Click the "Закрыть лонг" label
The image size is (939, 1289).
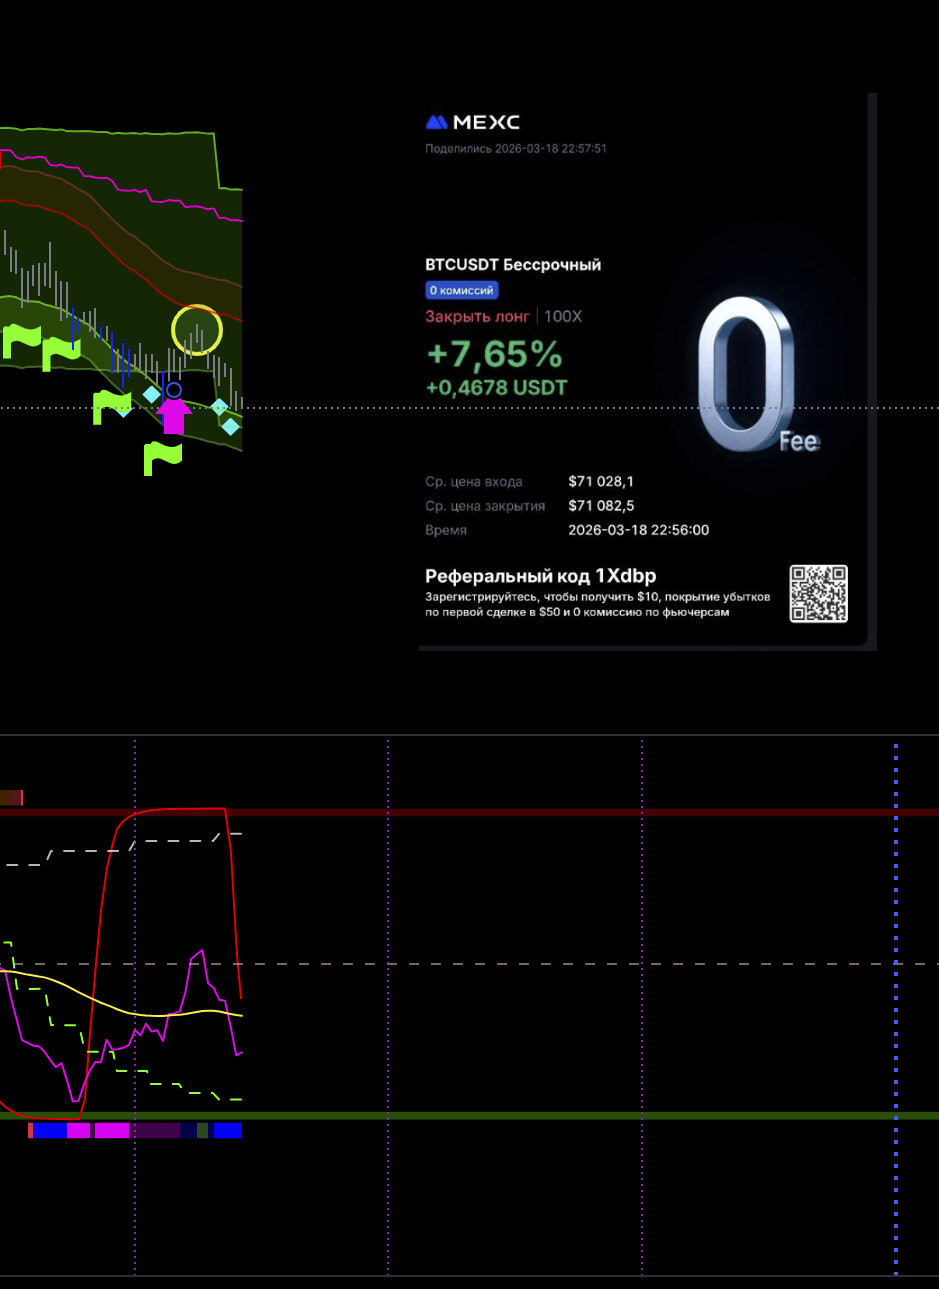[x=477, y=316]
